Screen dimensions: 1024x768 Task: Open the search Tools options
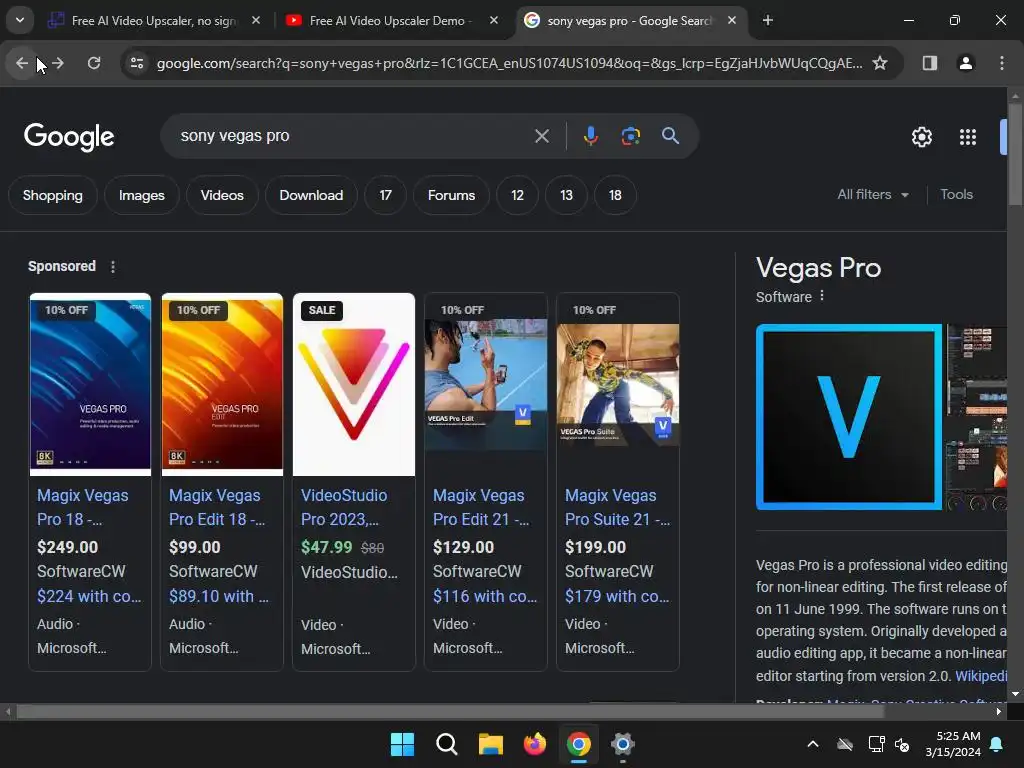(x=956, y=195)
